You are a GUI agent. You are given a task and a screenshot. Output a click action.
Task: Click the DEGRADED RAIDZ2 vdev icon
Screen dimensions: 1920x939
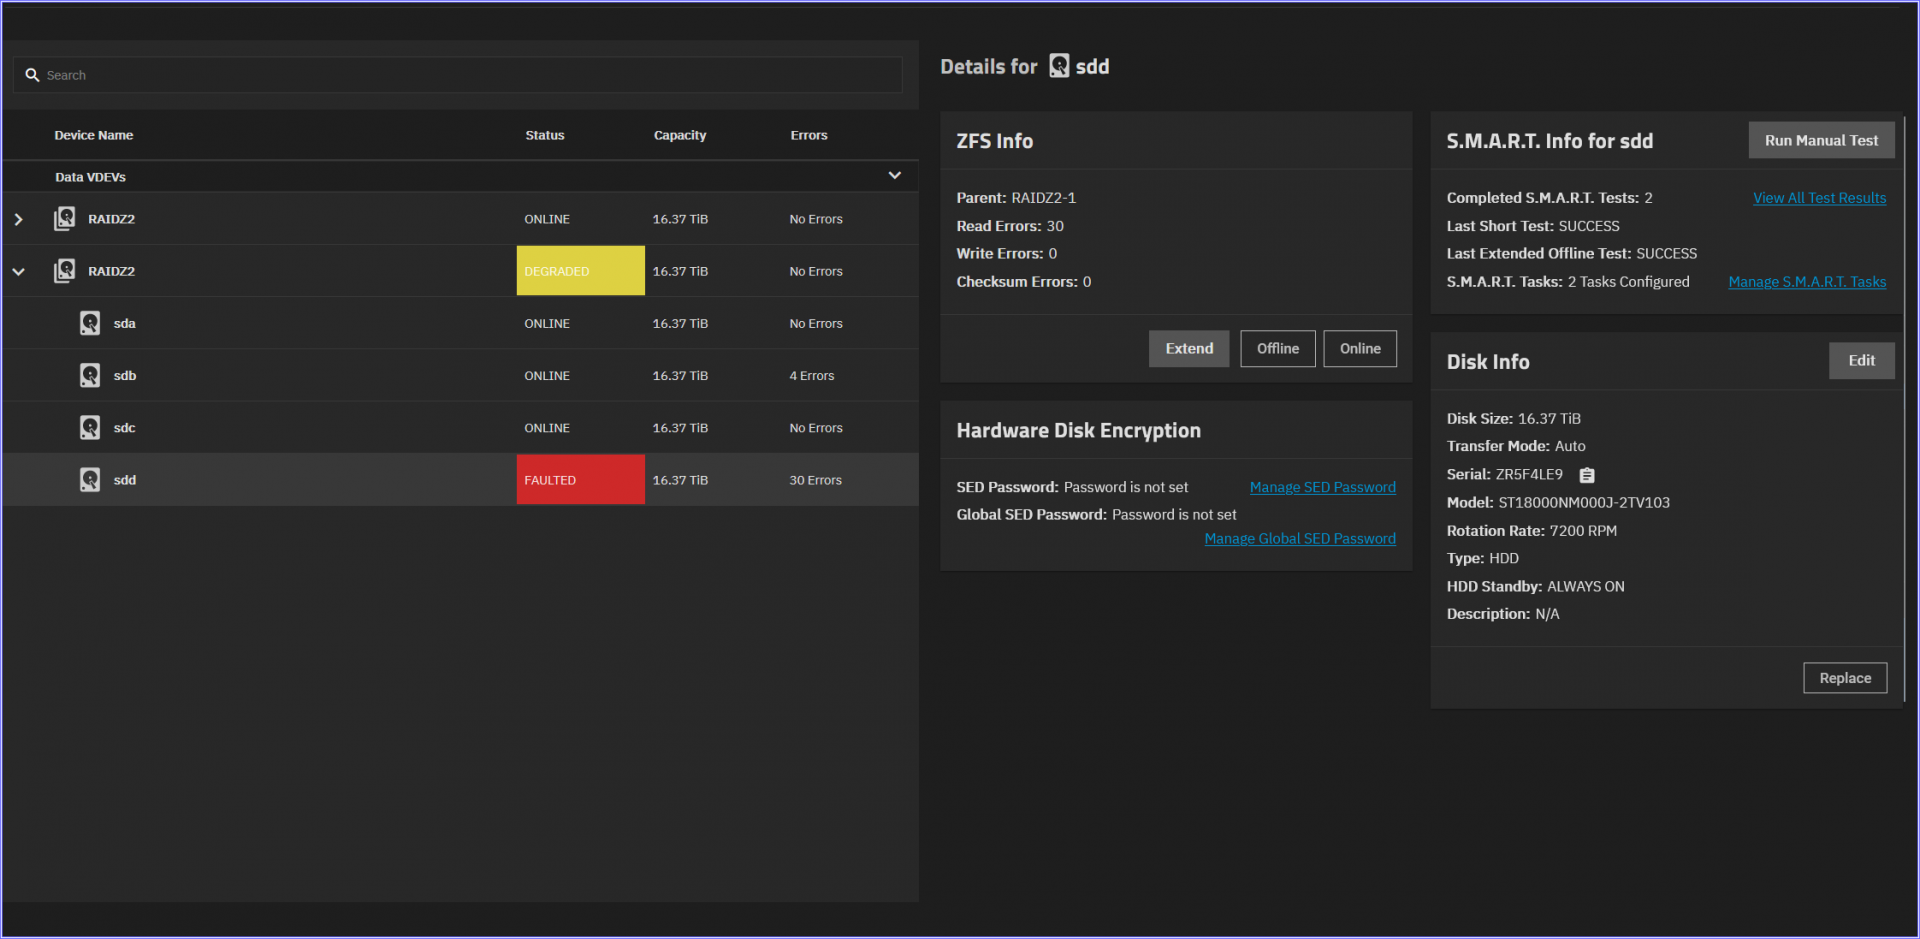pos(65,270)
